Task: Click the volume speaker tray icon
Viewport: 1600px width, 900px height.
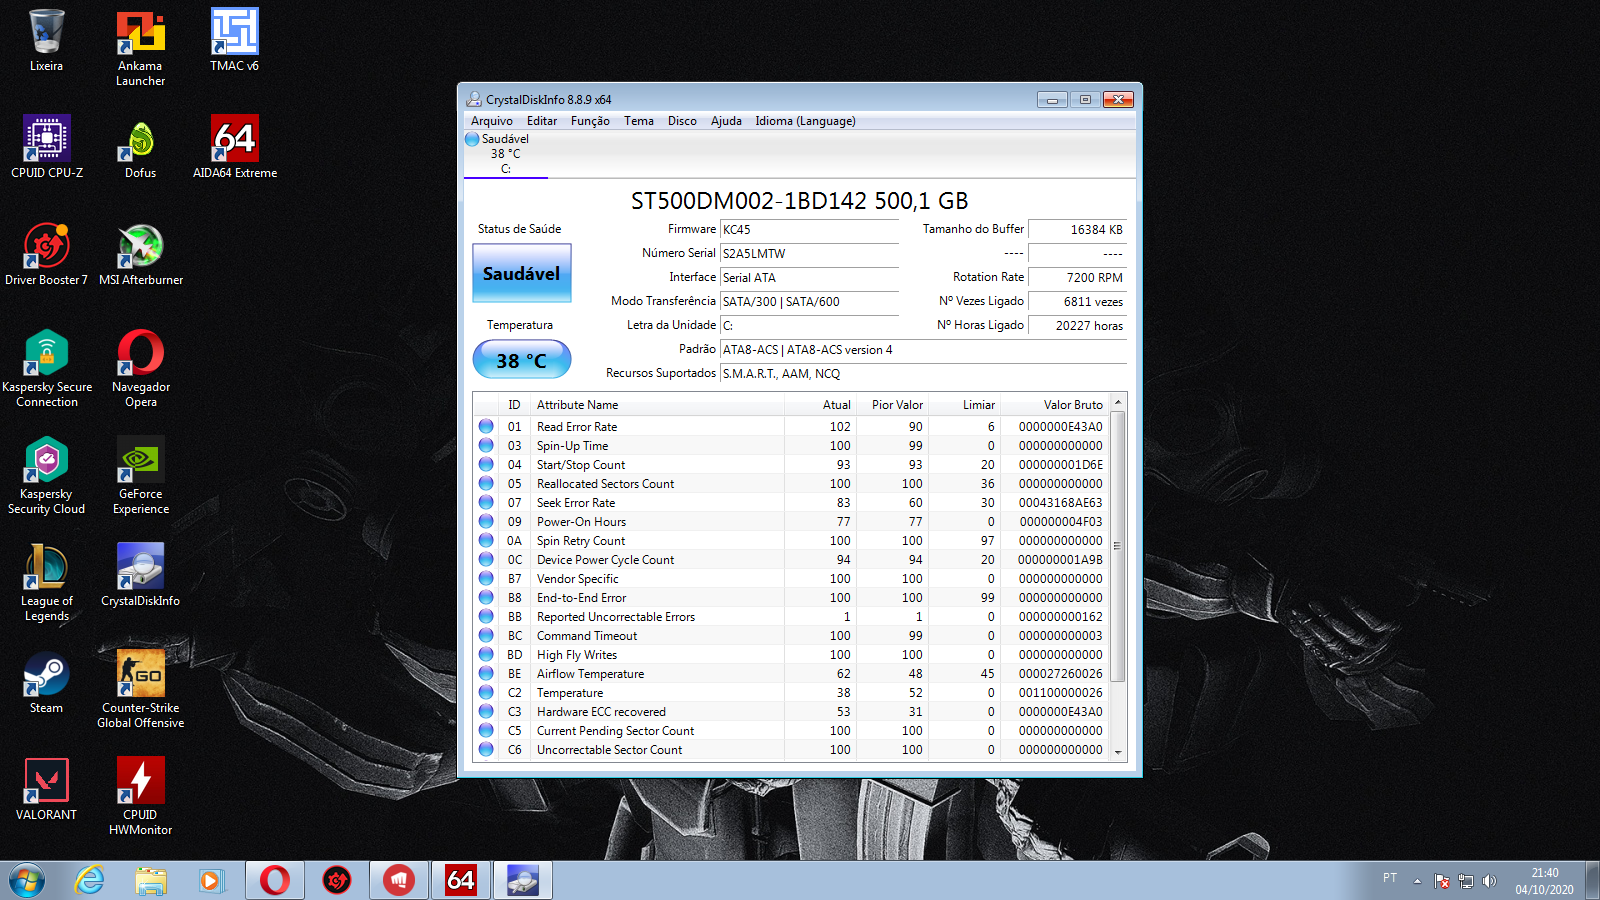Action: [x=1489, y=881]
